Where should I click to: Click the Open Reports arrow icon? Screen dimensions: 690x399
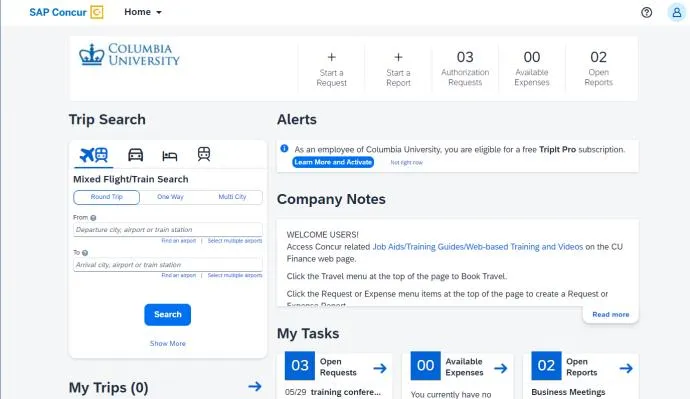[x=626, y=368]
